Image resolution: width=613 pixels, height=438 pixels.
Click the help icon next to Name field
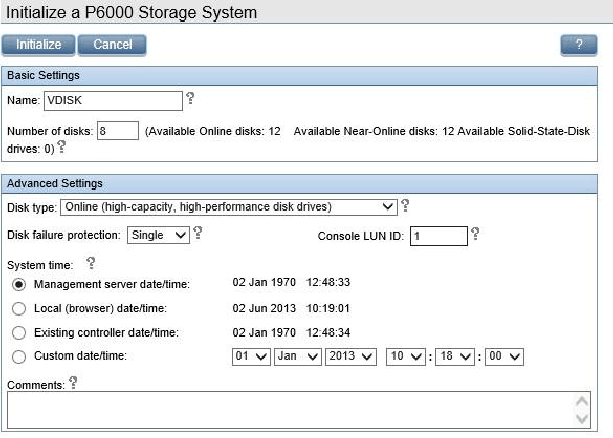pyautogui.click(x=190, y=98)
